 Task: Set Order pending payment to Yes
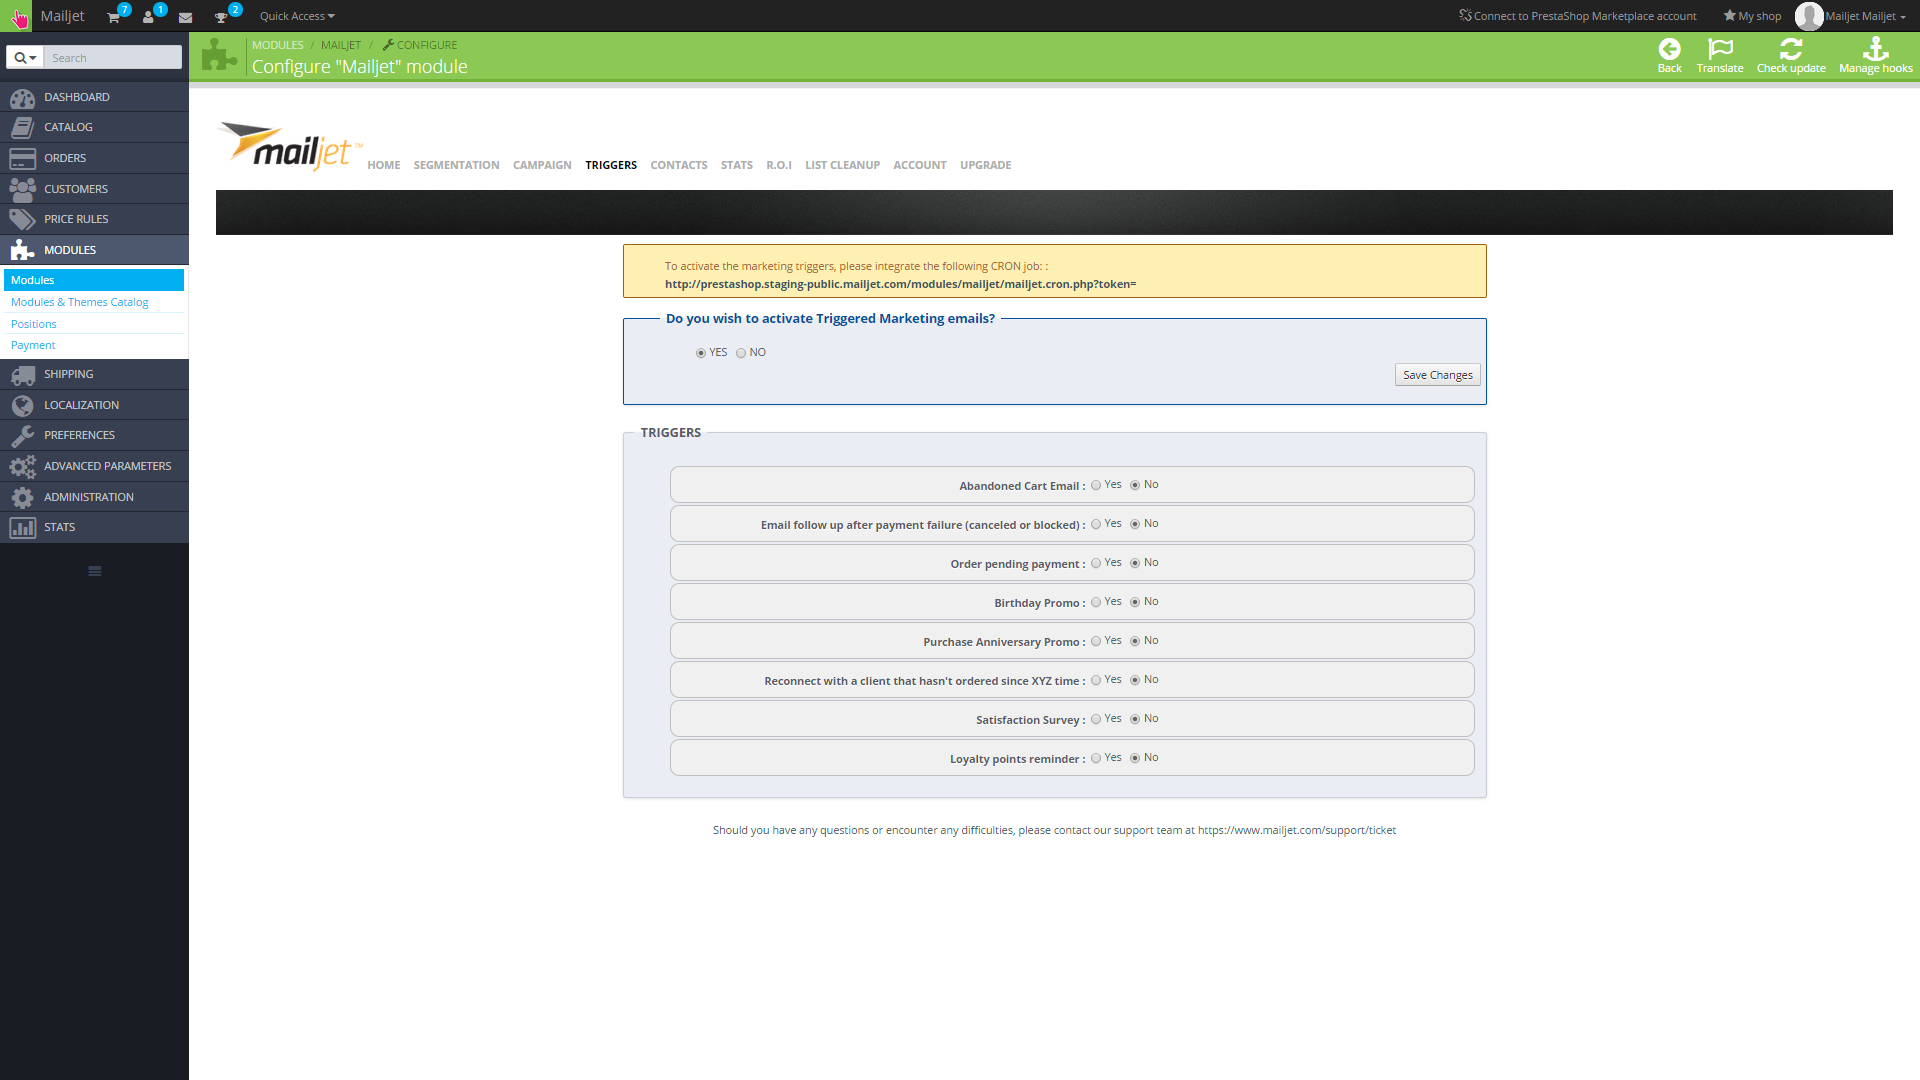point(1096,563)
